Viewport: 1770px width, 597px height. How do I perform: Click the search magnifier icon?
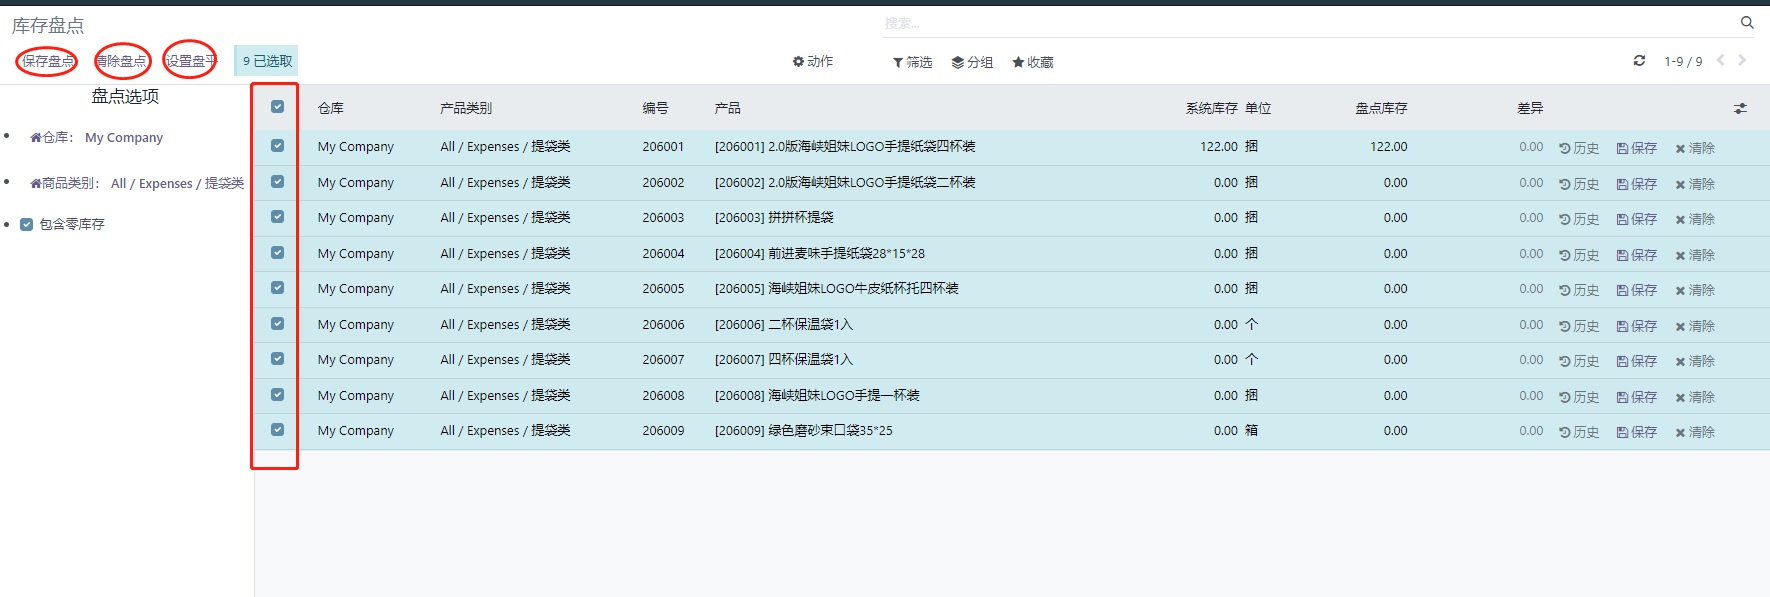click(x=1747, y=22)
